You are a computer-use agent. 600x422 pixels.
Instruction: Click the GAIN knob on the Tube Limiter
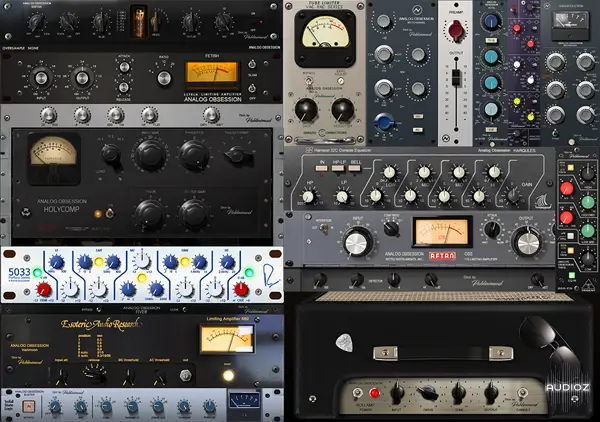tap(306, 110)
